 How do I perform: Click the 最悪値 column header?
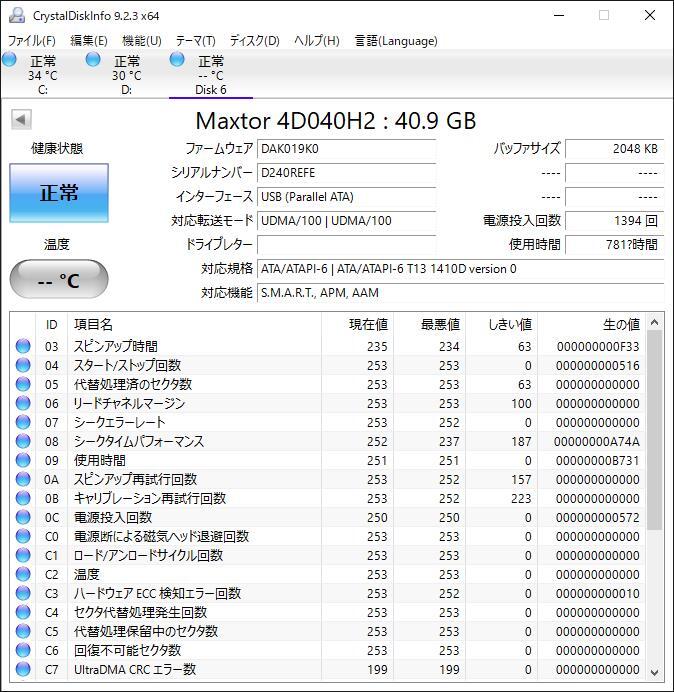pyautogui.click(x=429, y=325)
